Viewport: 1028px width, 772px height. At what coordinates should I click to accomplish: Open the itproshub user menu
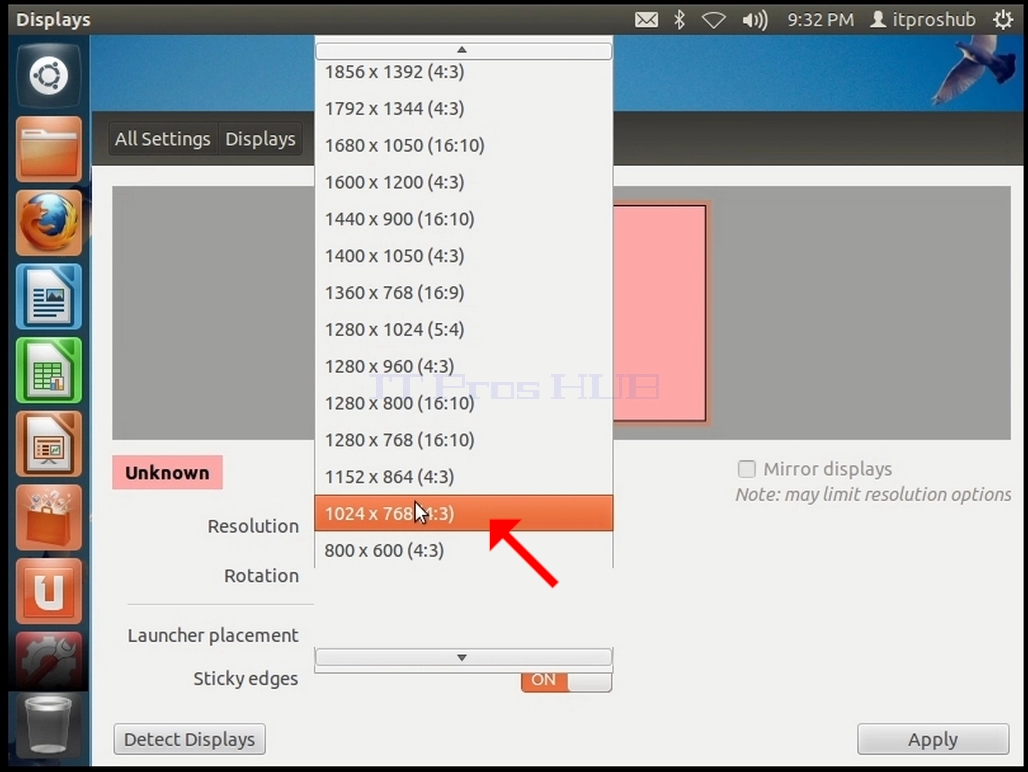coord(922,20)
